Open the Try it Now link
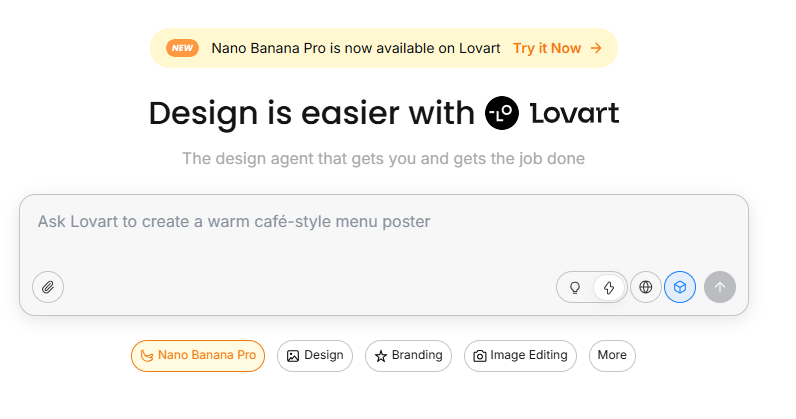796x419 pixels. click(547, 48)
